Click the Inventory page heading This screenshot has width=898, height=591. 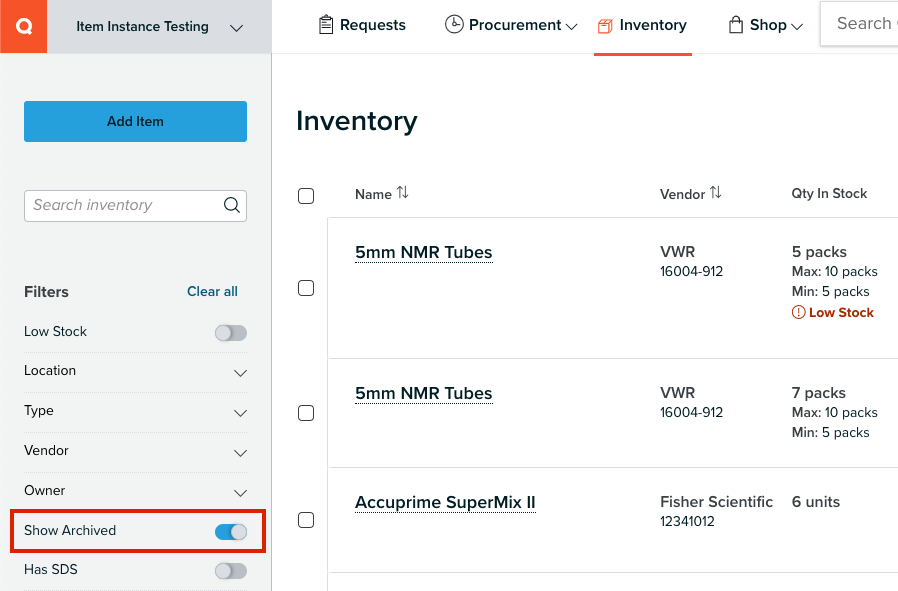357,121
